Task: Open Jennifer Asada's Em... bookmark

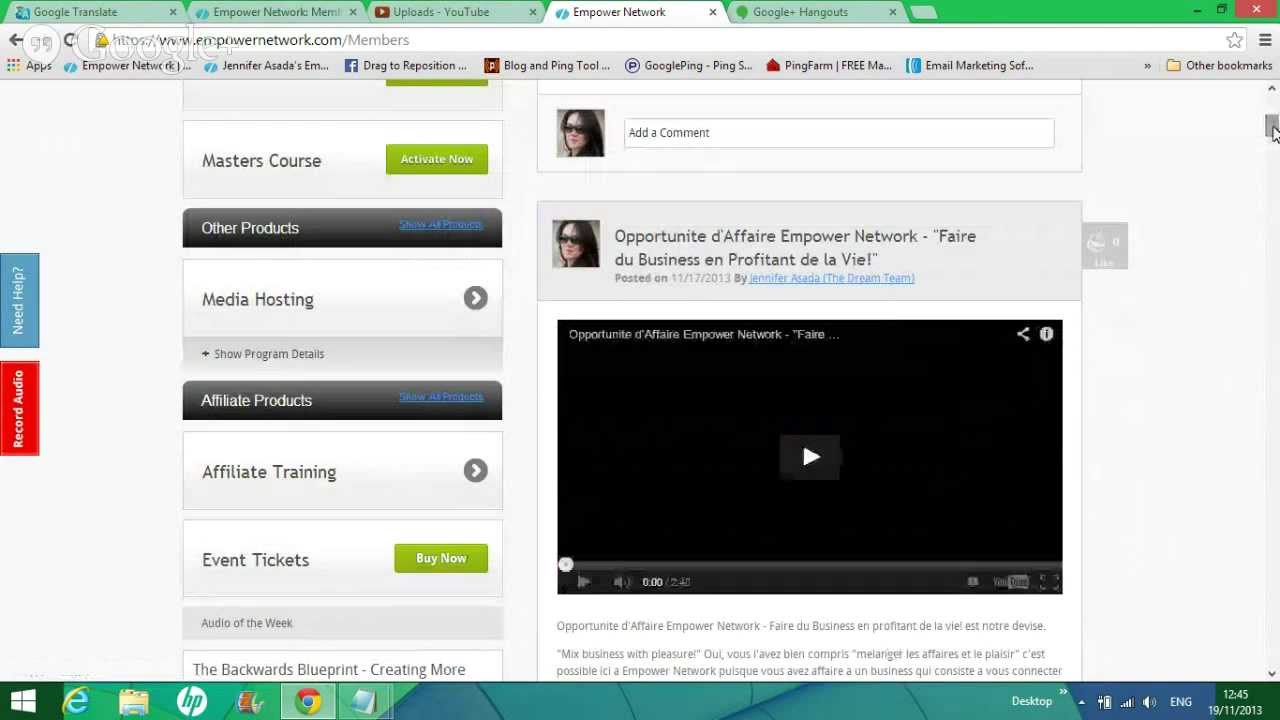Action: point(266,65)
